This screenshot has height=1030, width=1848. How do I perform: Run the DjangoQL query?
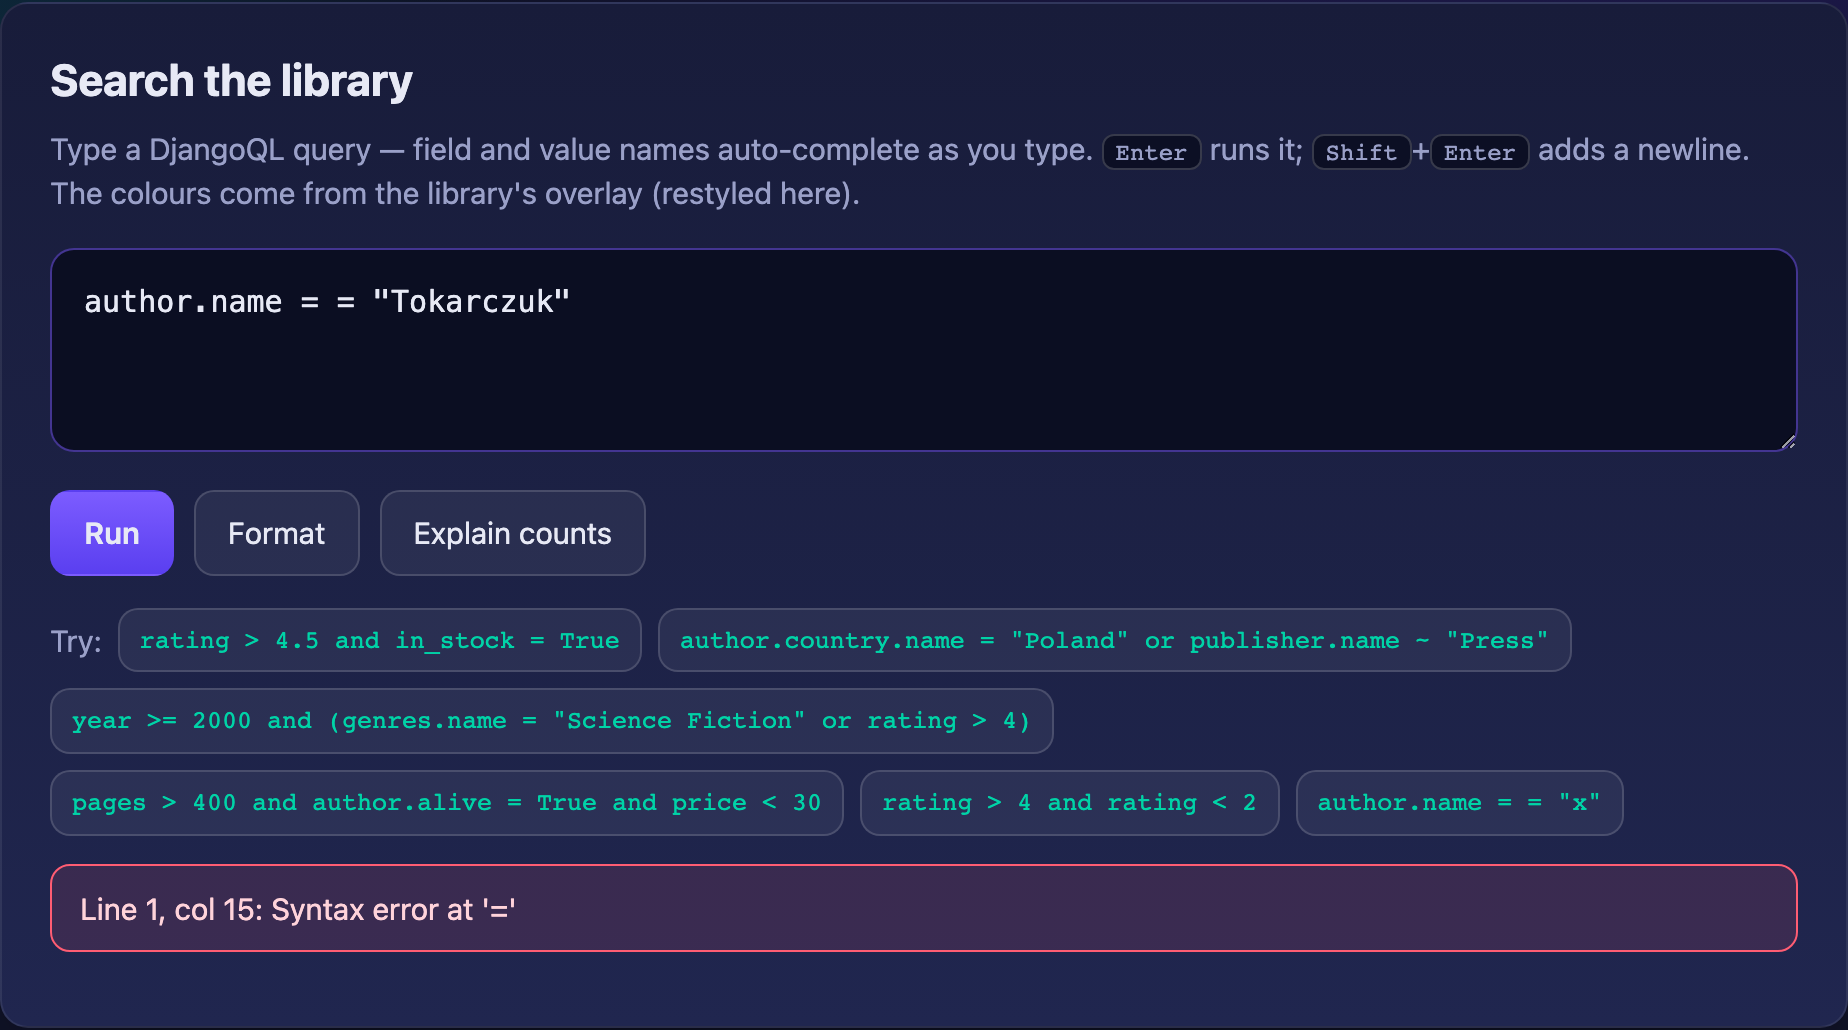[112, 533]
